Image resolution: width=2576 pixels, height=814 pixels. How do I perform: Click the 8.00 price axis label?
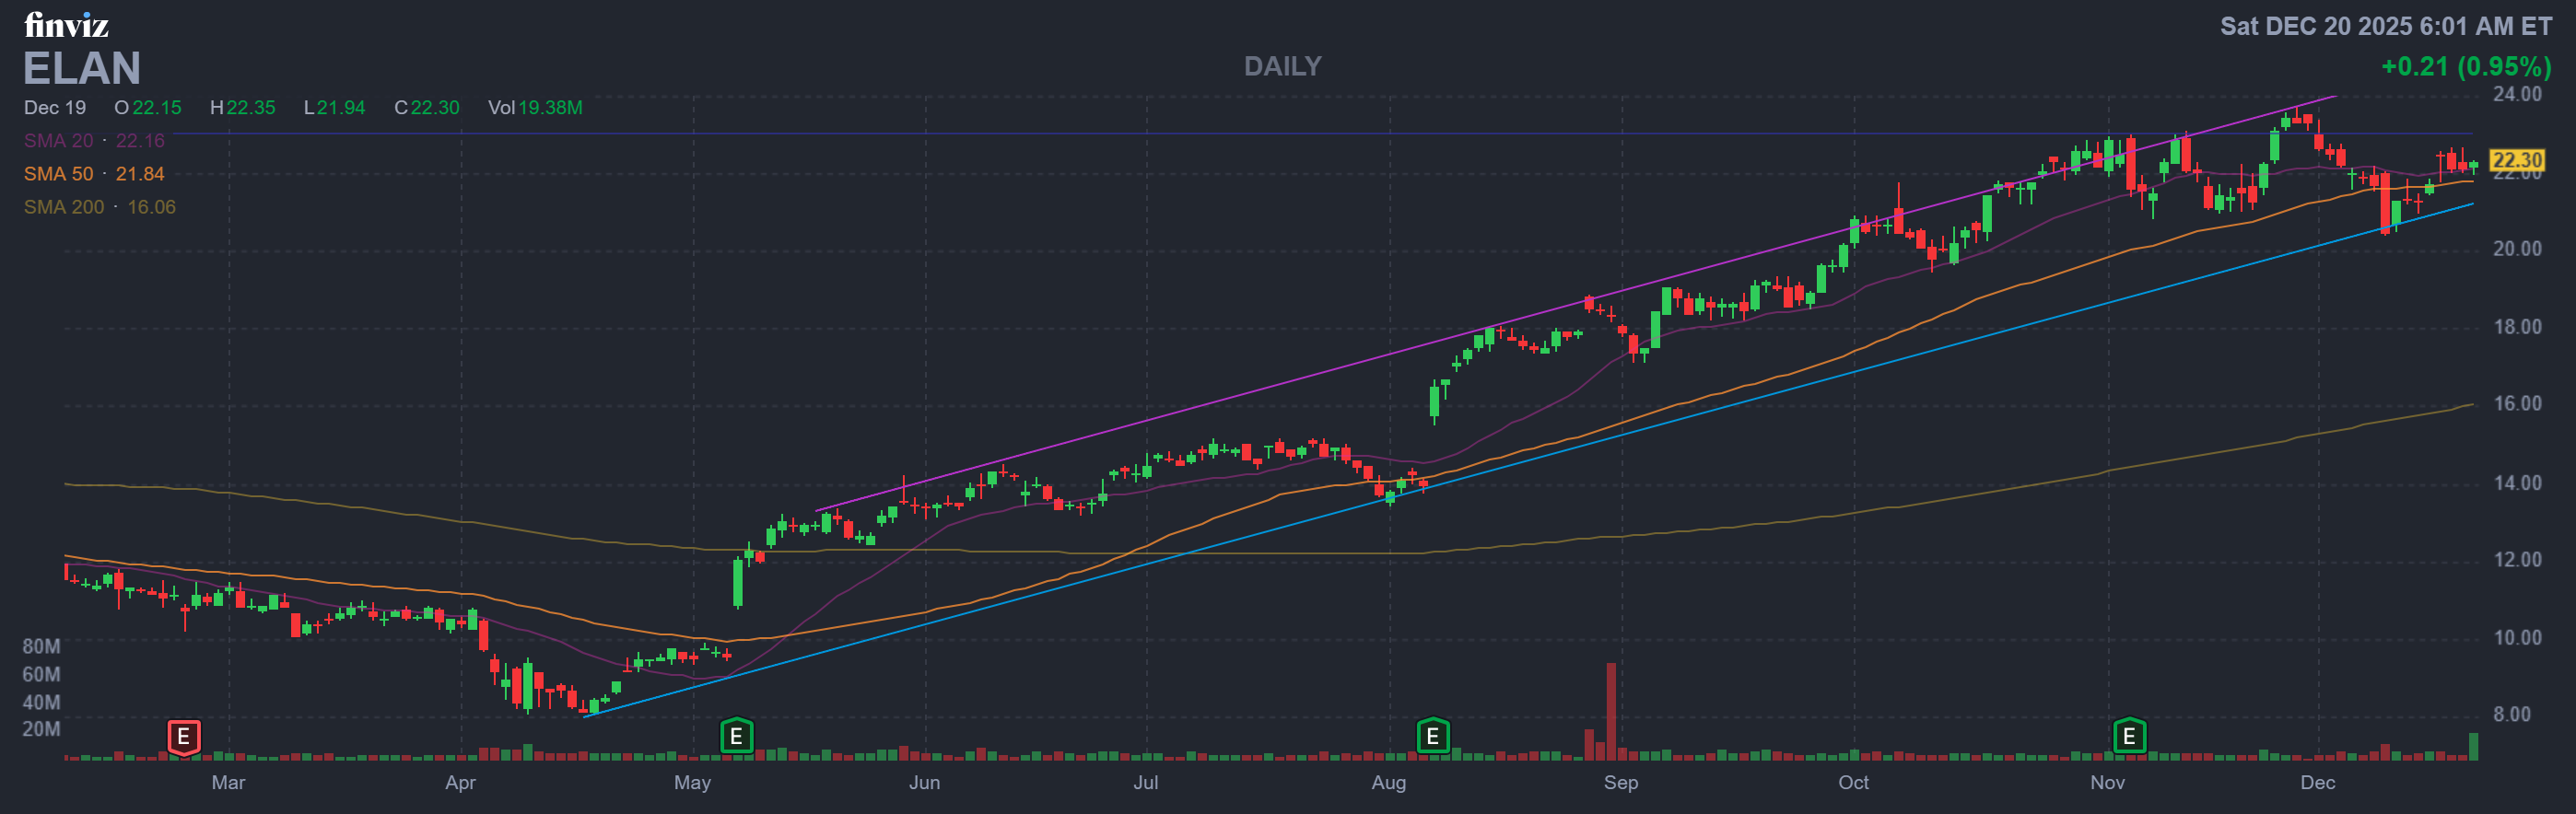[2511, 715]
